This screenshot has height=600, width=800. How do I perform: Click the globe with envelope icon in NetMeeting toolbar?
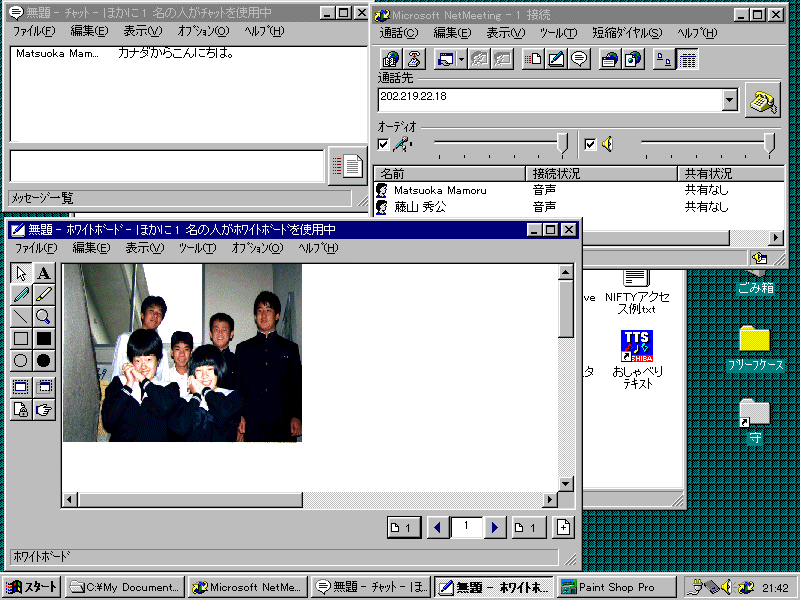point(633,59)
